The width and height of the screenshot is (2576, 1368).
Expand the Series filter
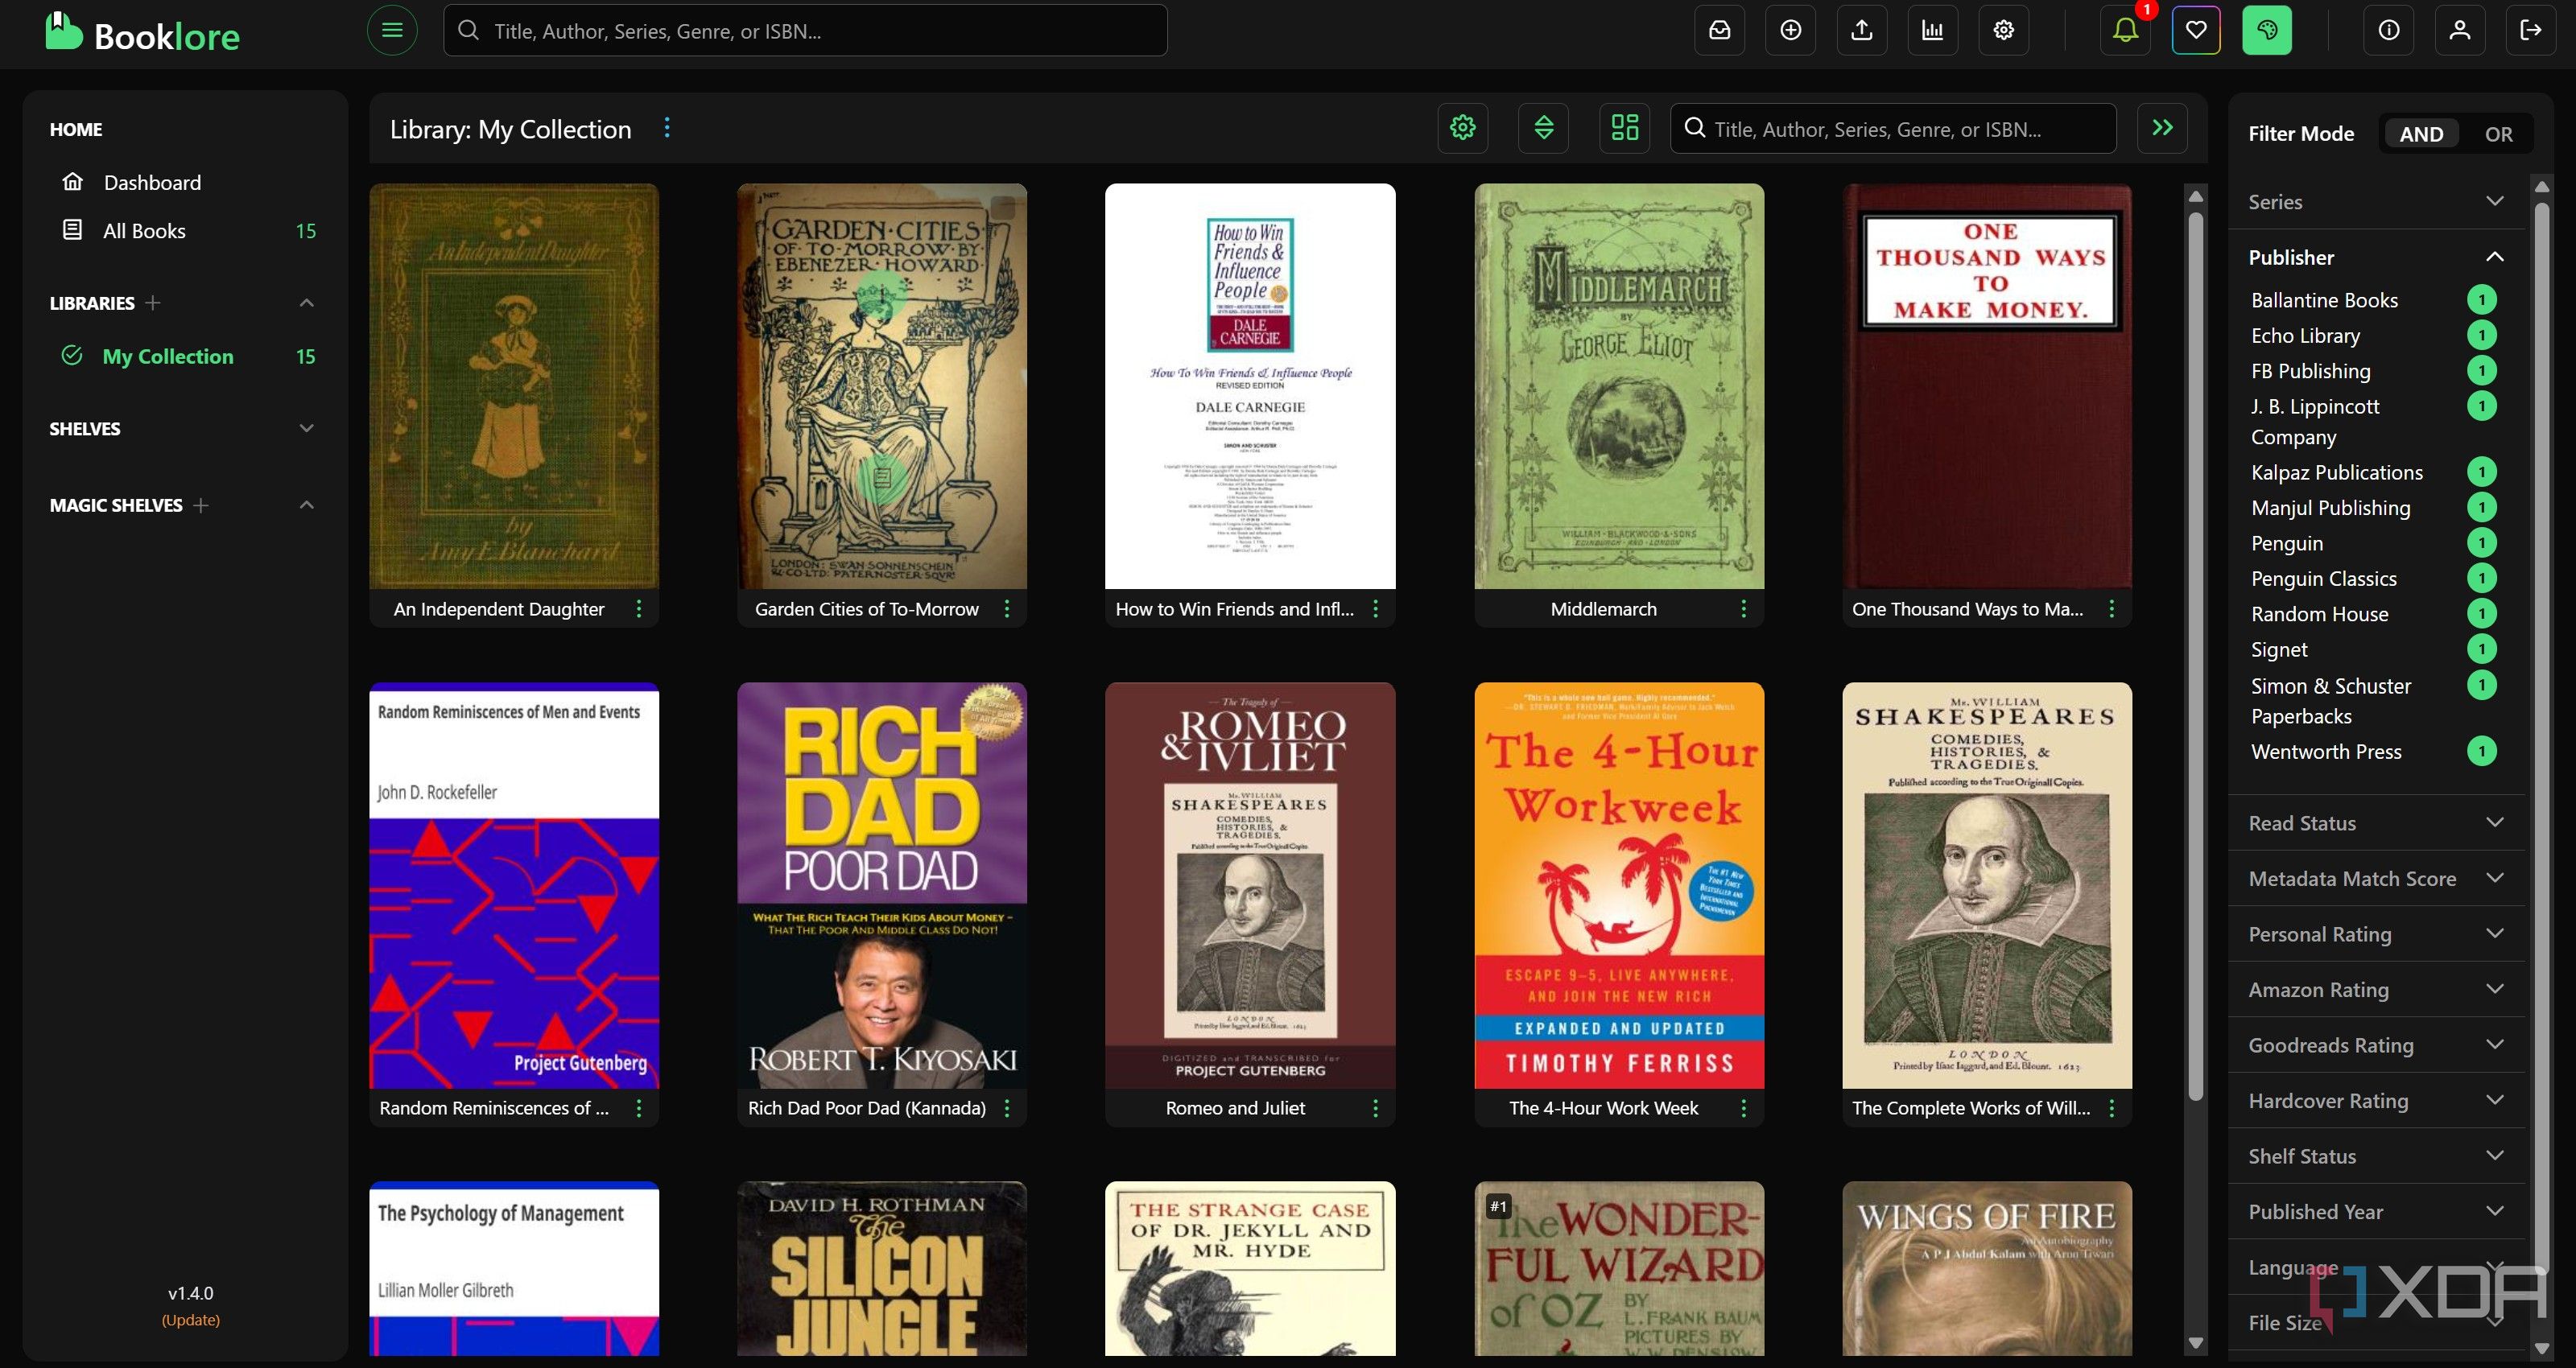point(2376,202)
